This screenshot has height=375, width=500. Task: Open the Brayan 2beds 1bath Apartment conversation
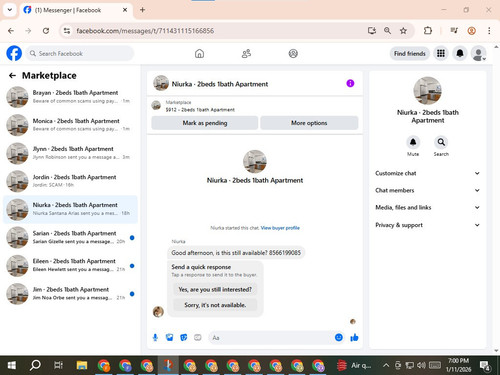click(70, 97)
